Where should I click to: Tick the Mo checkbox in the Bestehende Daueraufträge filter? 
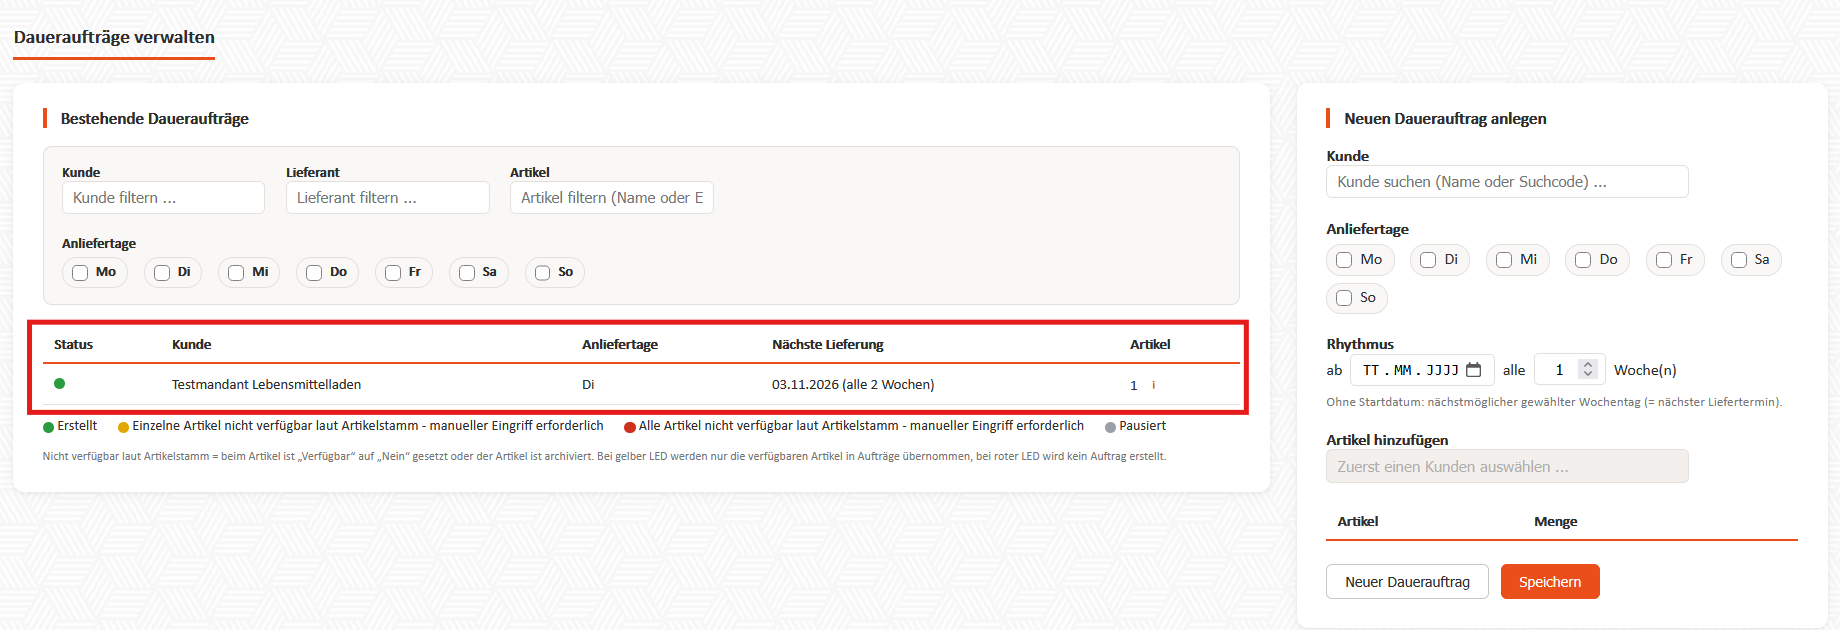point(80,273)
